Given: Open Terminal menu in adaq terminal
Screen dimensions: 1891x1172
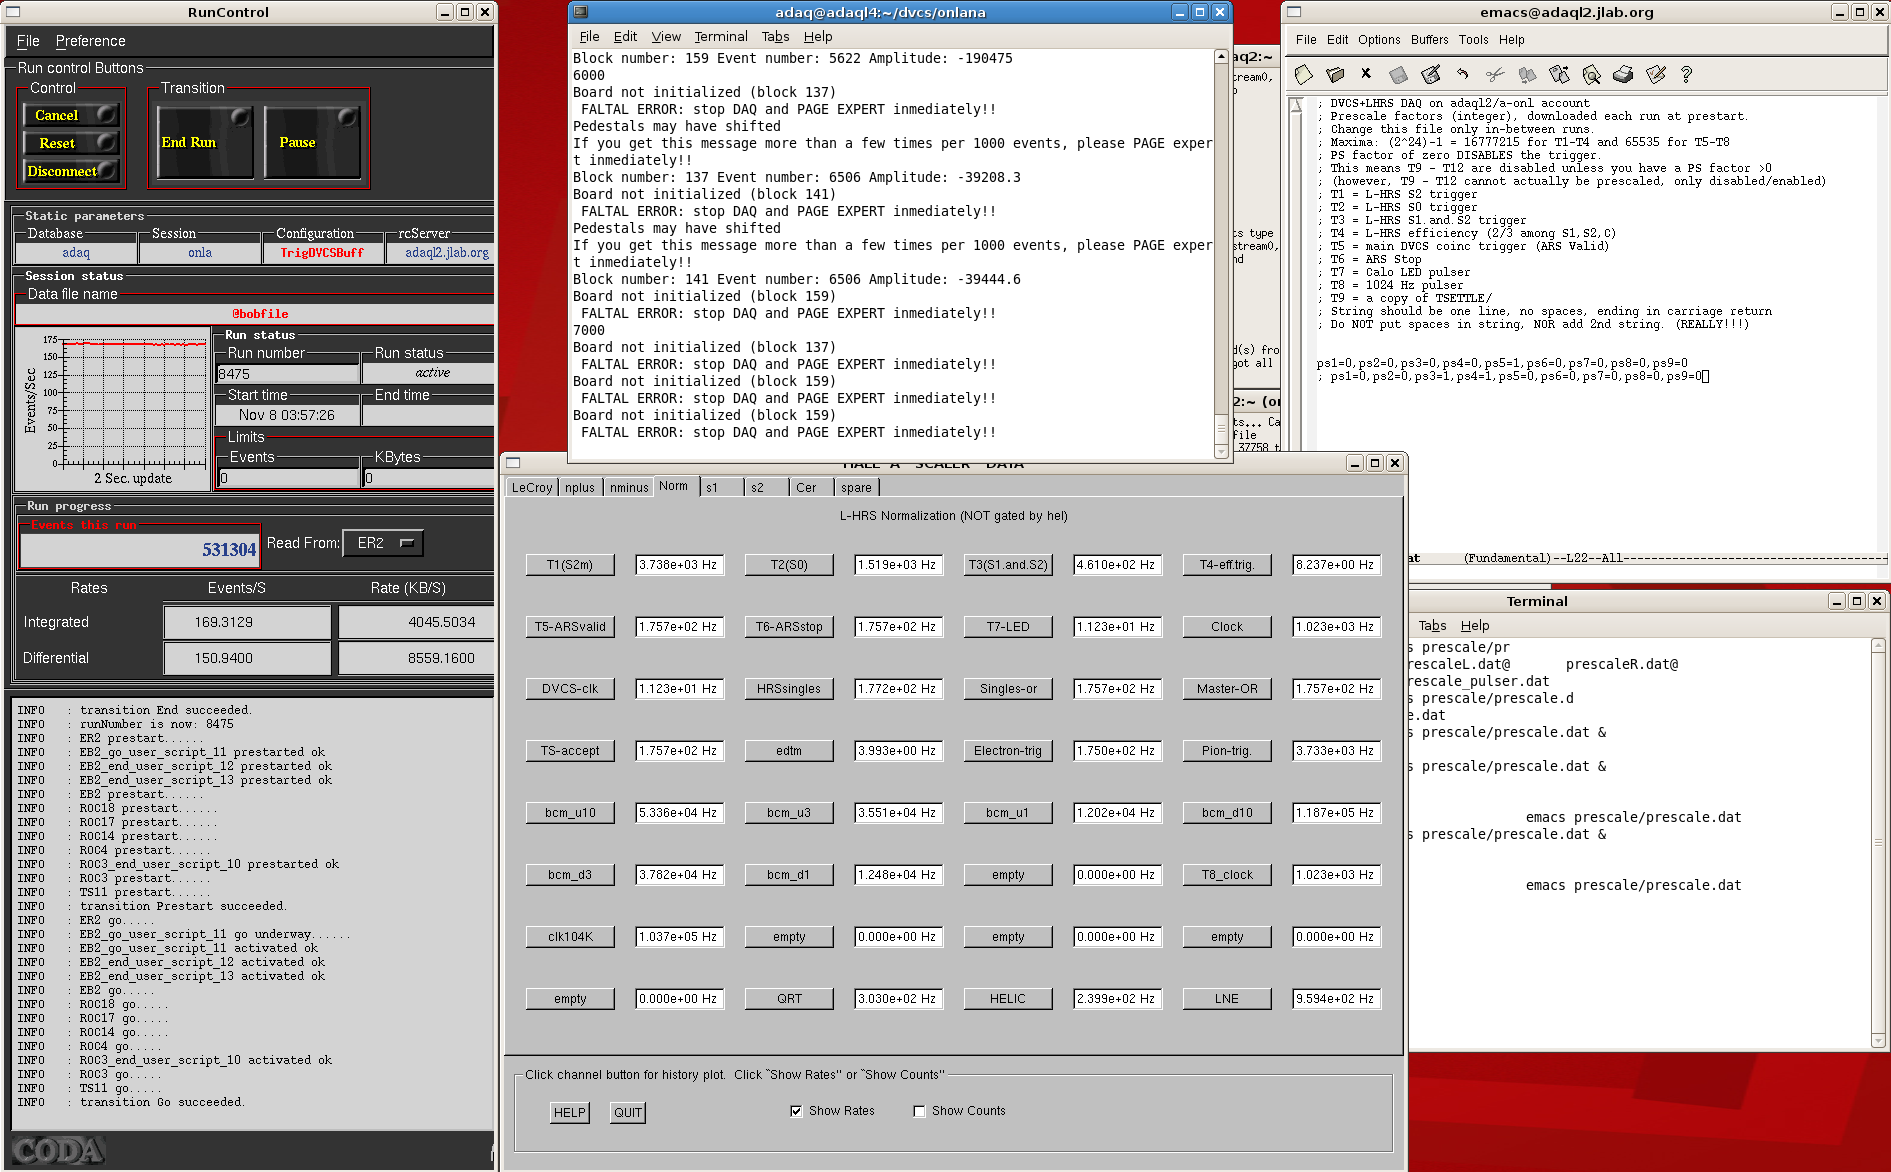Looking at the screenshot, I should (x=720, y=37).
